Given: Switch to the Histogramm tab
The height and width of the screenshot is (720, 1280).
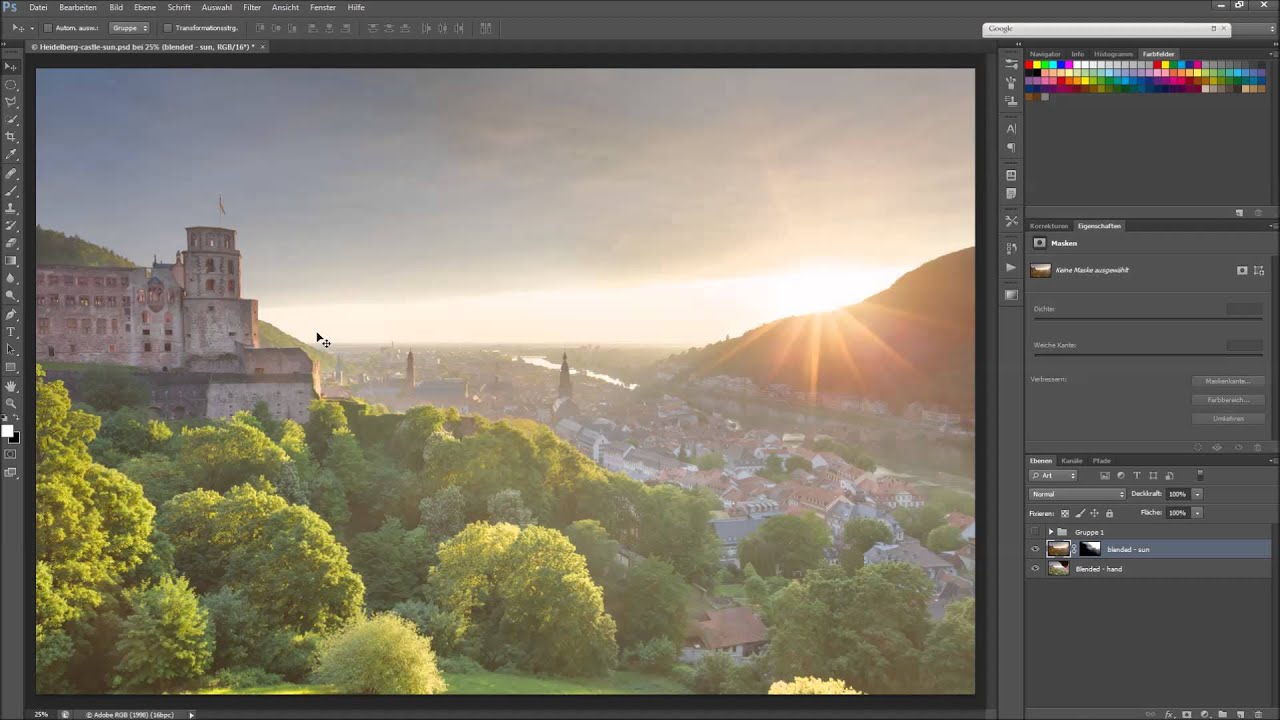Looking at the screenshot, I should coord(1113,54).
